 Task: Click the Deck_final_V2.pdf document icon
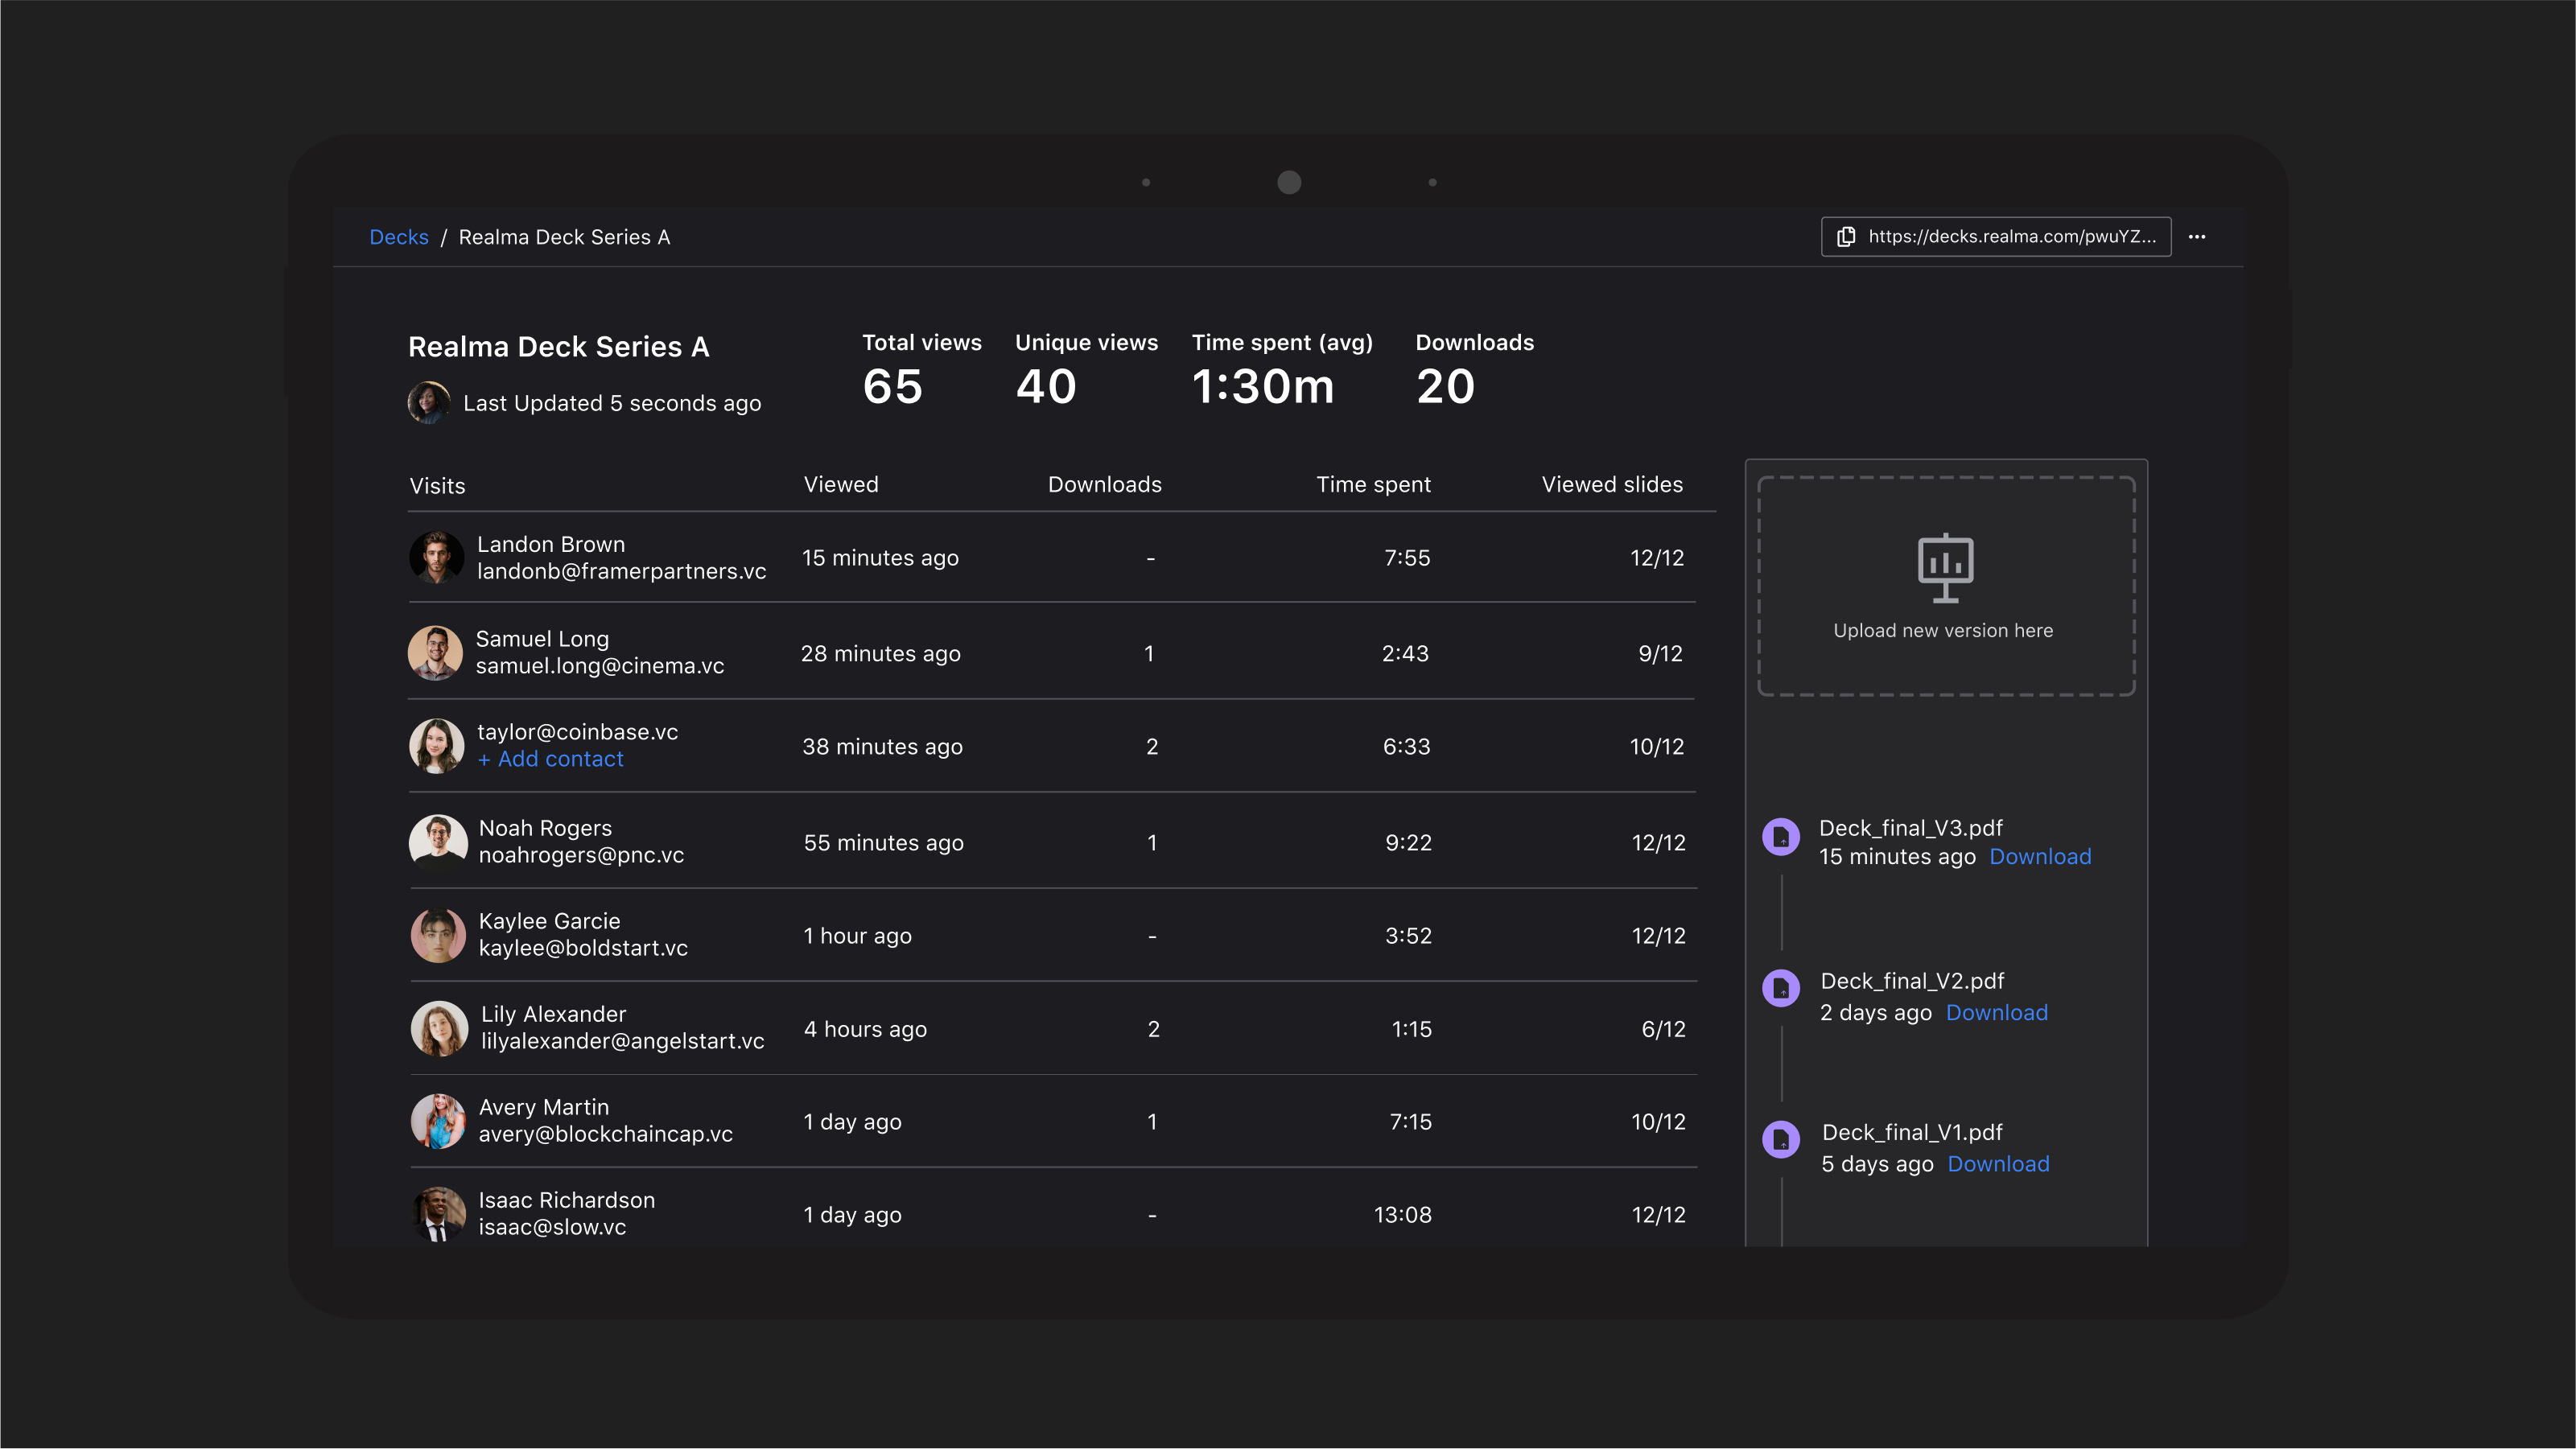click(1783, 990)
